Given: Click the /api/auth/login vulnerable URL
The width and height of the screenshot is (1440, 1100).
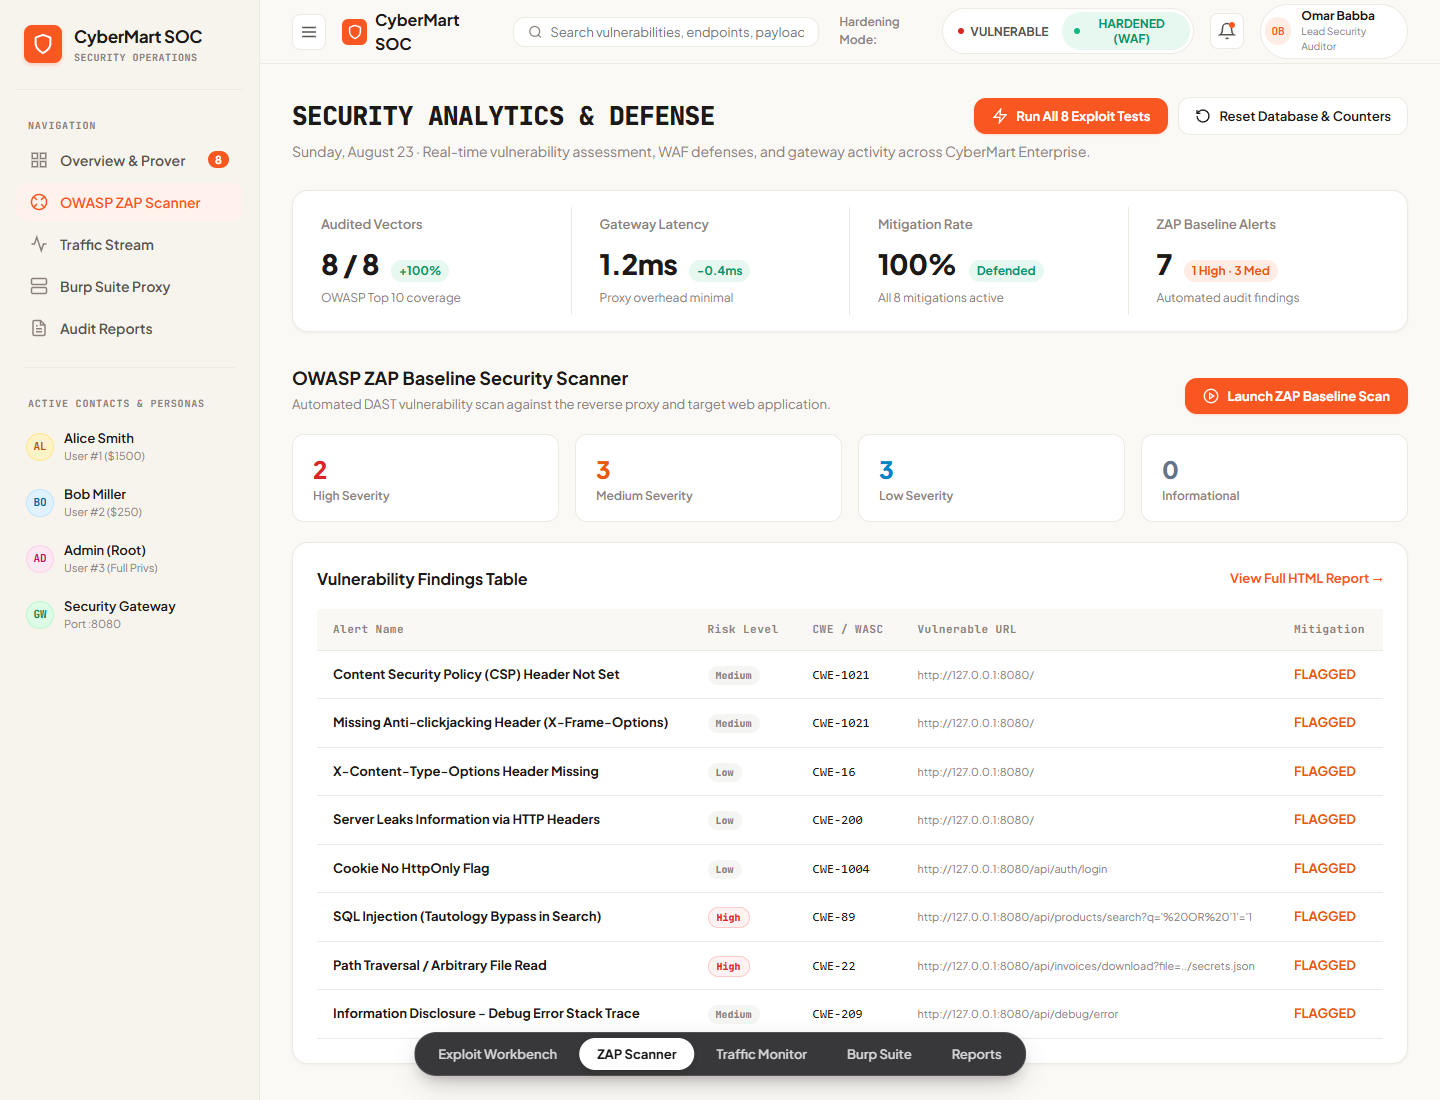Looking at the screenshot, I should [x=1012, y=869].
